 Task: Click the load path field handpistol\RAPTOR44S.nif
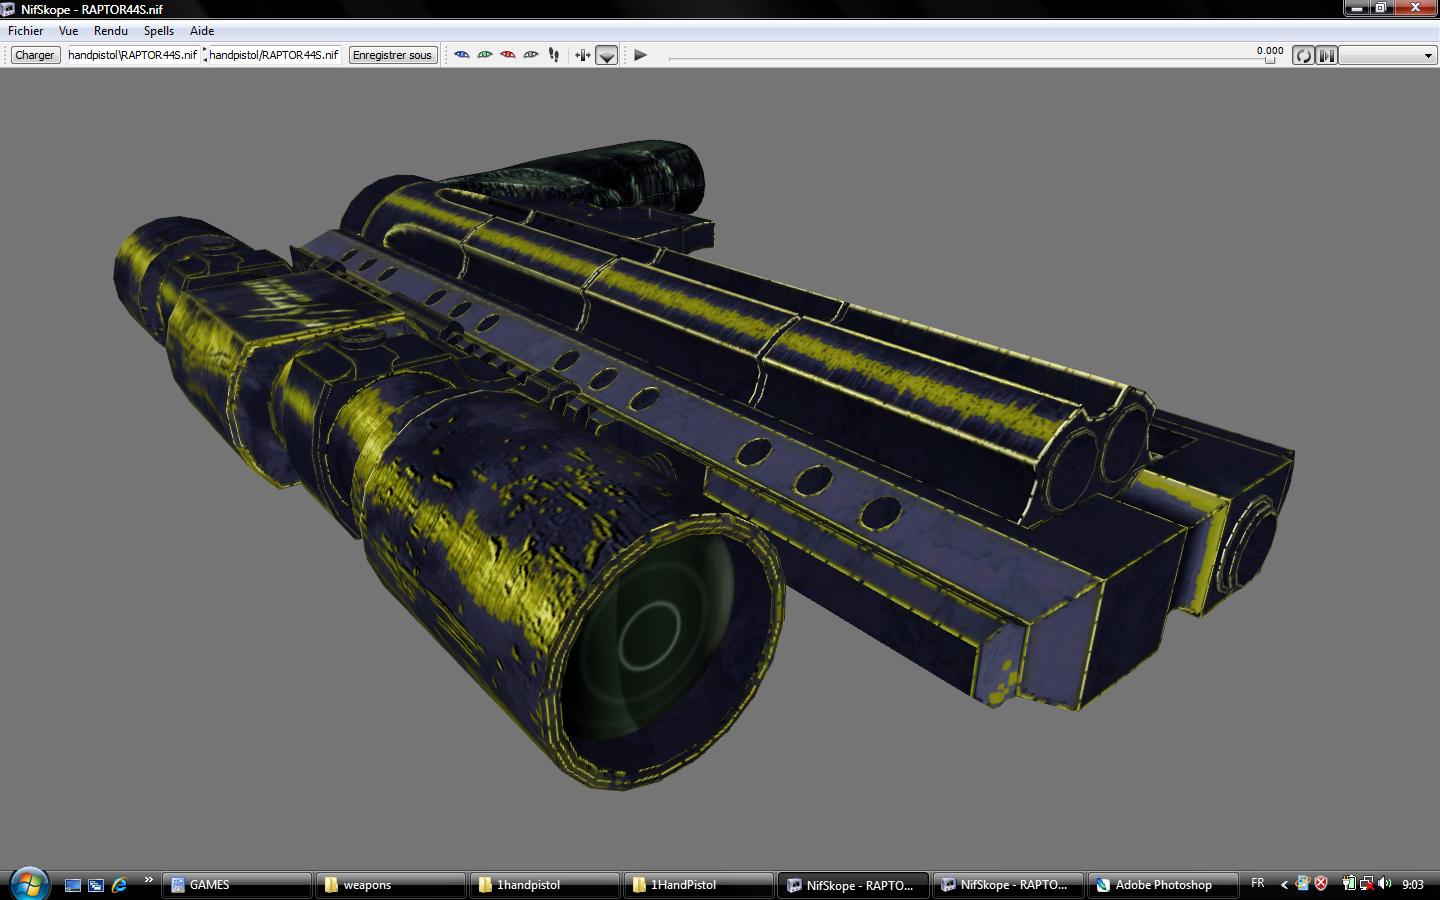[133, 55]
